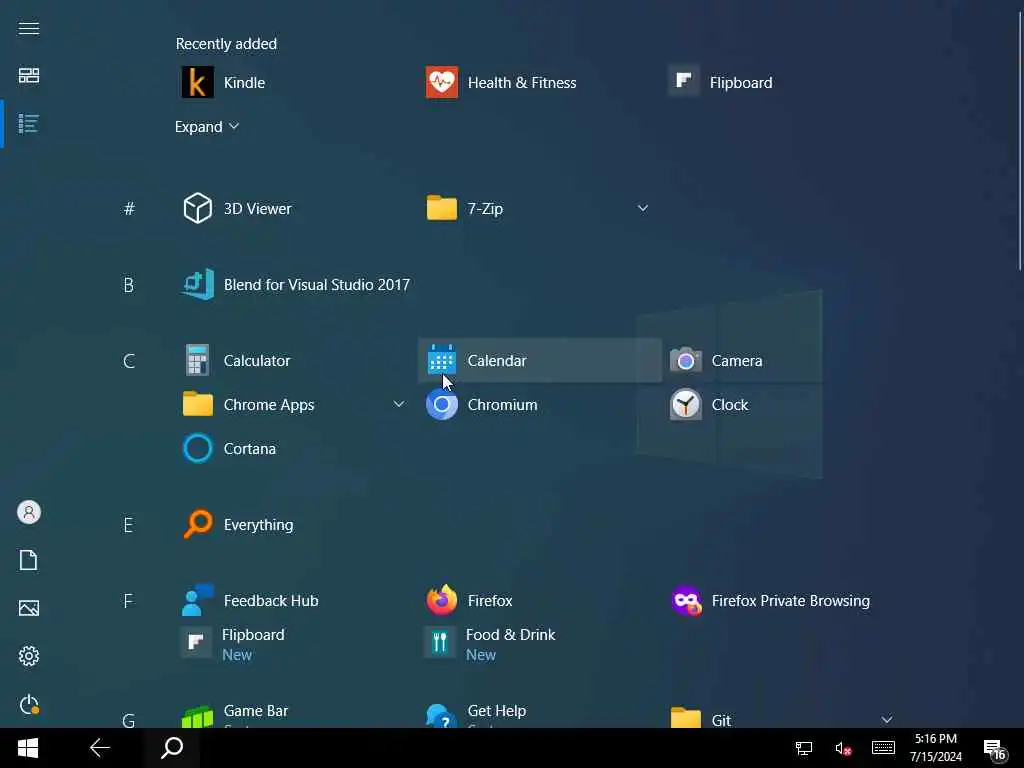Open the 3D Viewer cube icon

[197, 208]
